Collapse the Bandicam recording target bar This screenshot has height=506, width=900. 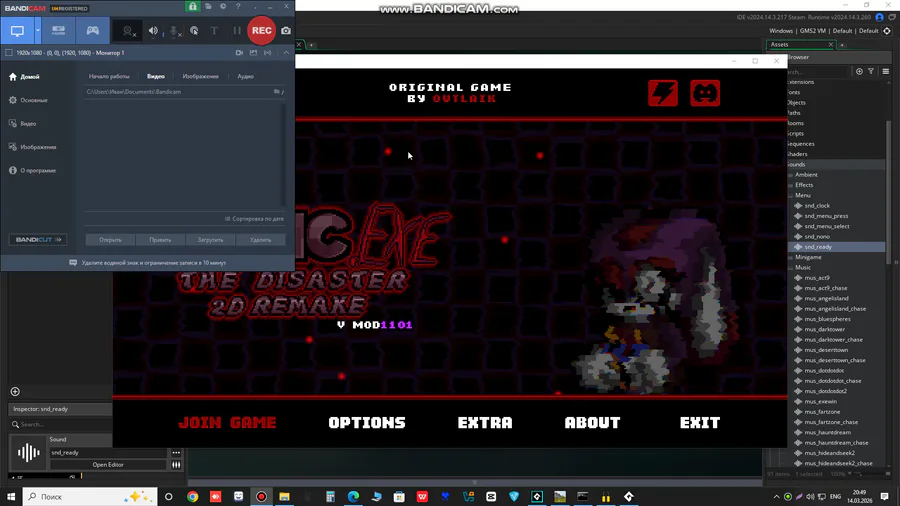[x=286, y=53]
